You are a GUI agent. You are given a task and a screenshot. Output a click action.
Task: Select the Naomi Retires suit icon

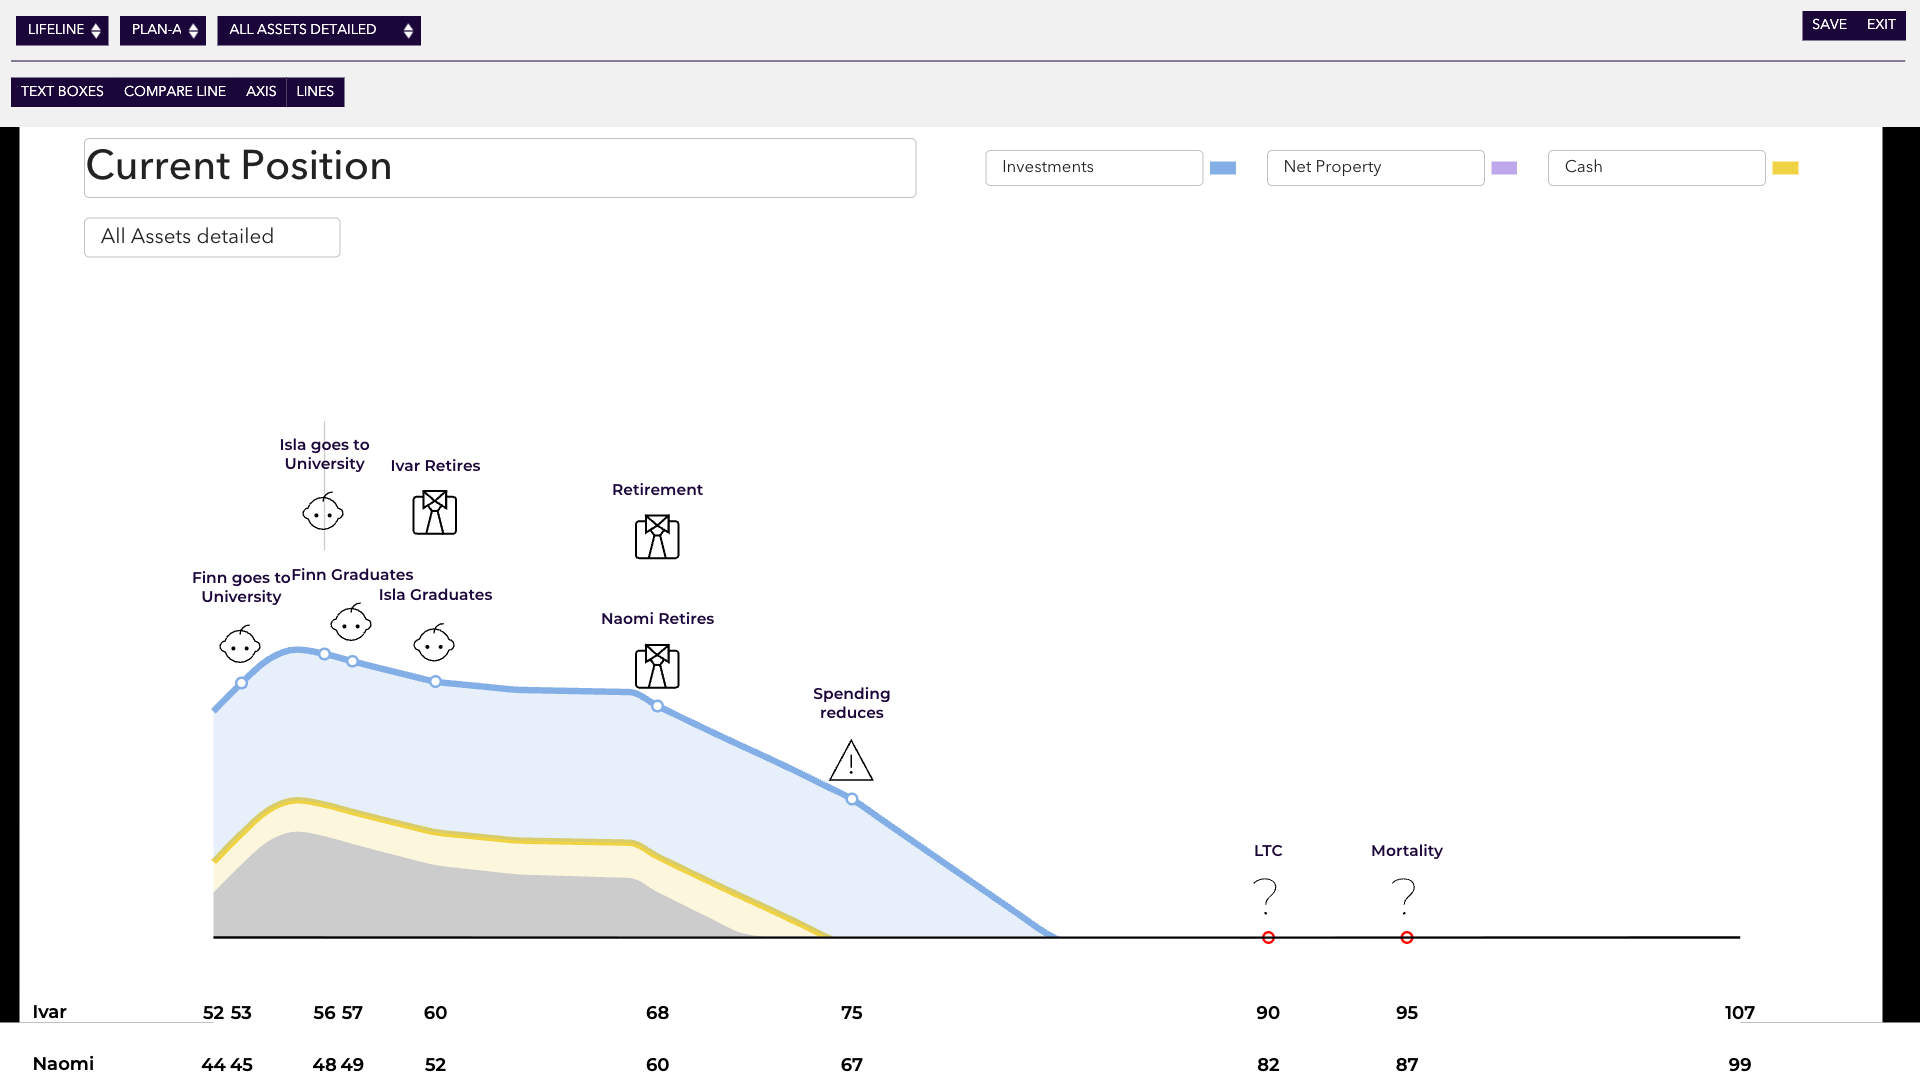657,666
